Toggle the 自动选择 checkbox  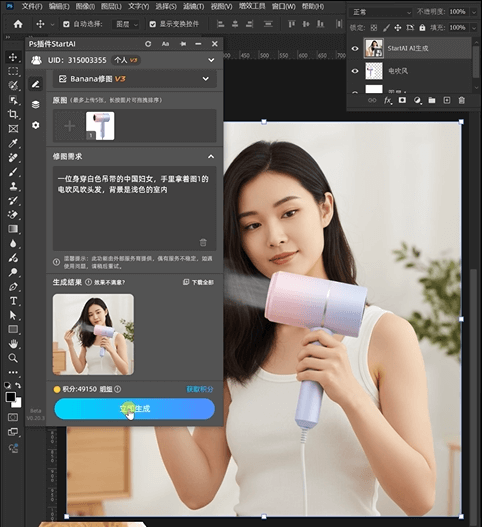[66, 24]
